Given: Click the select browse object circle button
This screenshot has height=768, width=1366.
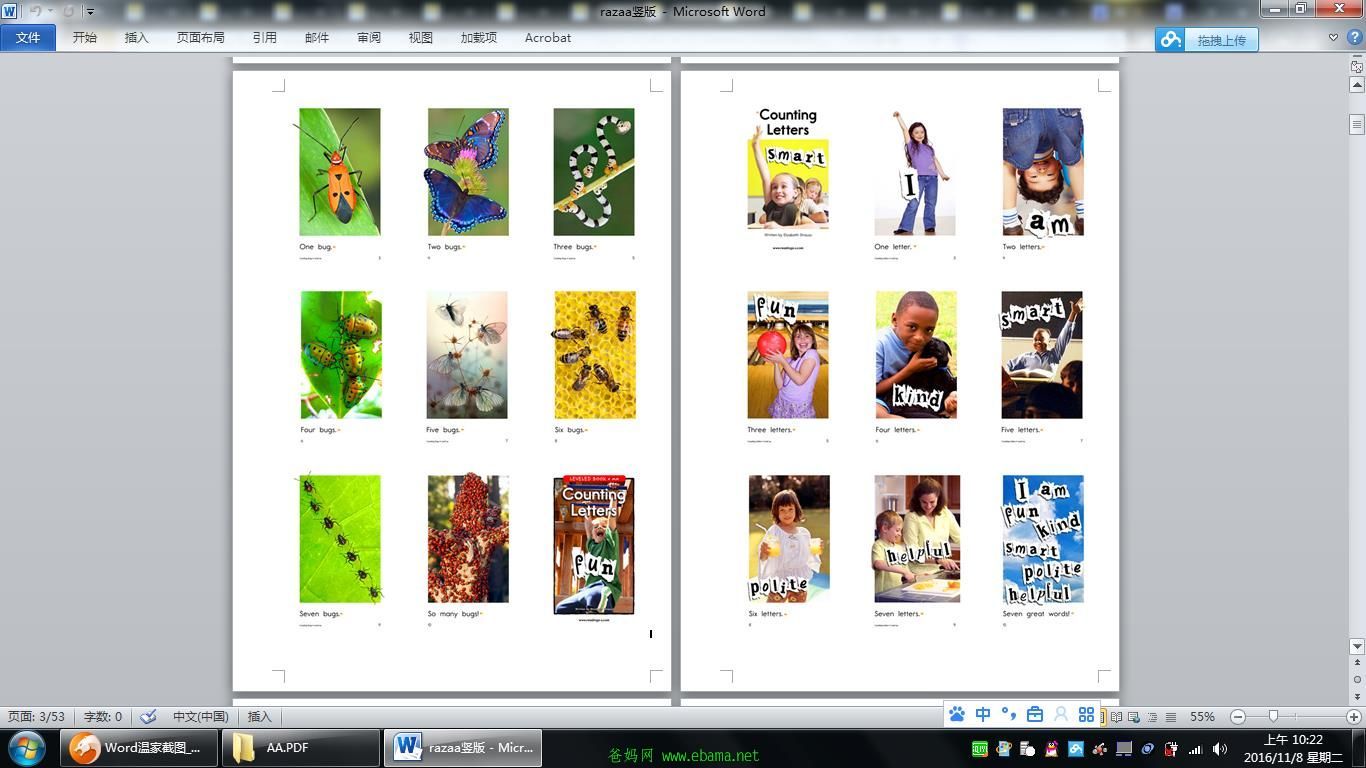Looking at the screenshot, I should click(x=1357, y=679).
